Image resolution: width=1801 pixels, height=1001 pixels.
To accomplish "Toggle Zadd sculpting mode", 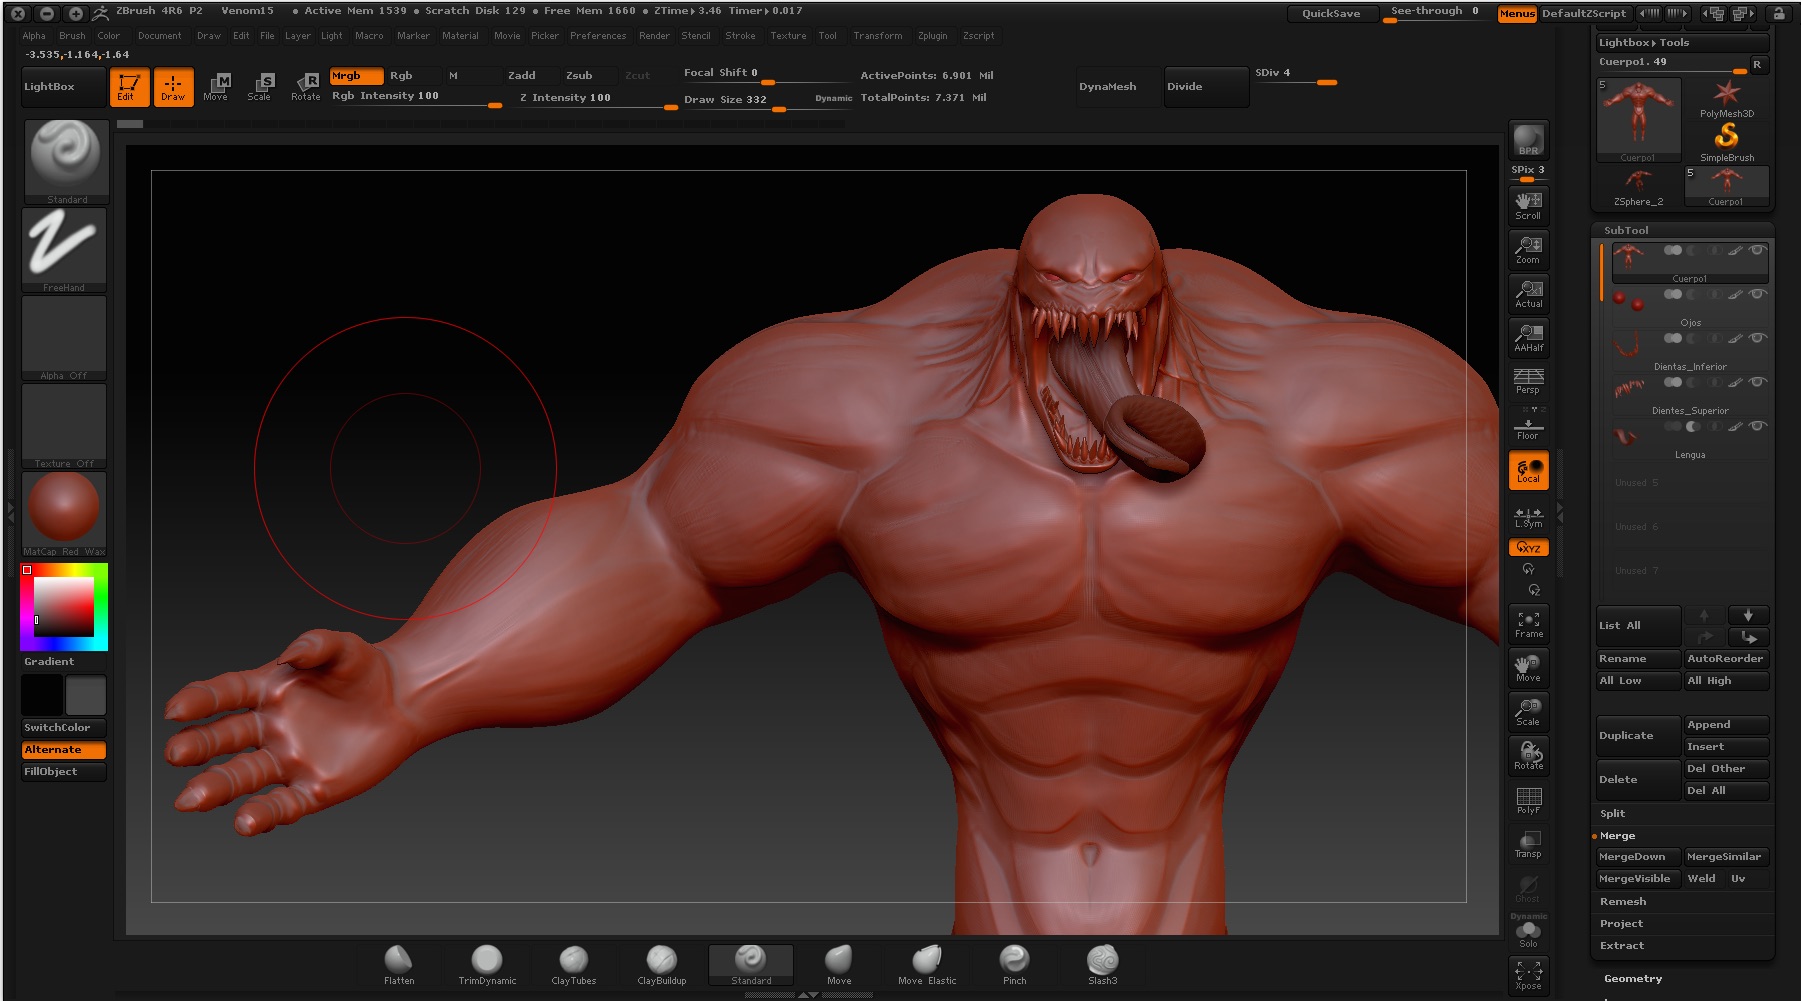I will pos(524,75).
